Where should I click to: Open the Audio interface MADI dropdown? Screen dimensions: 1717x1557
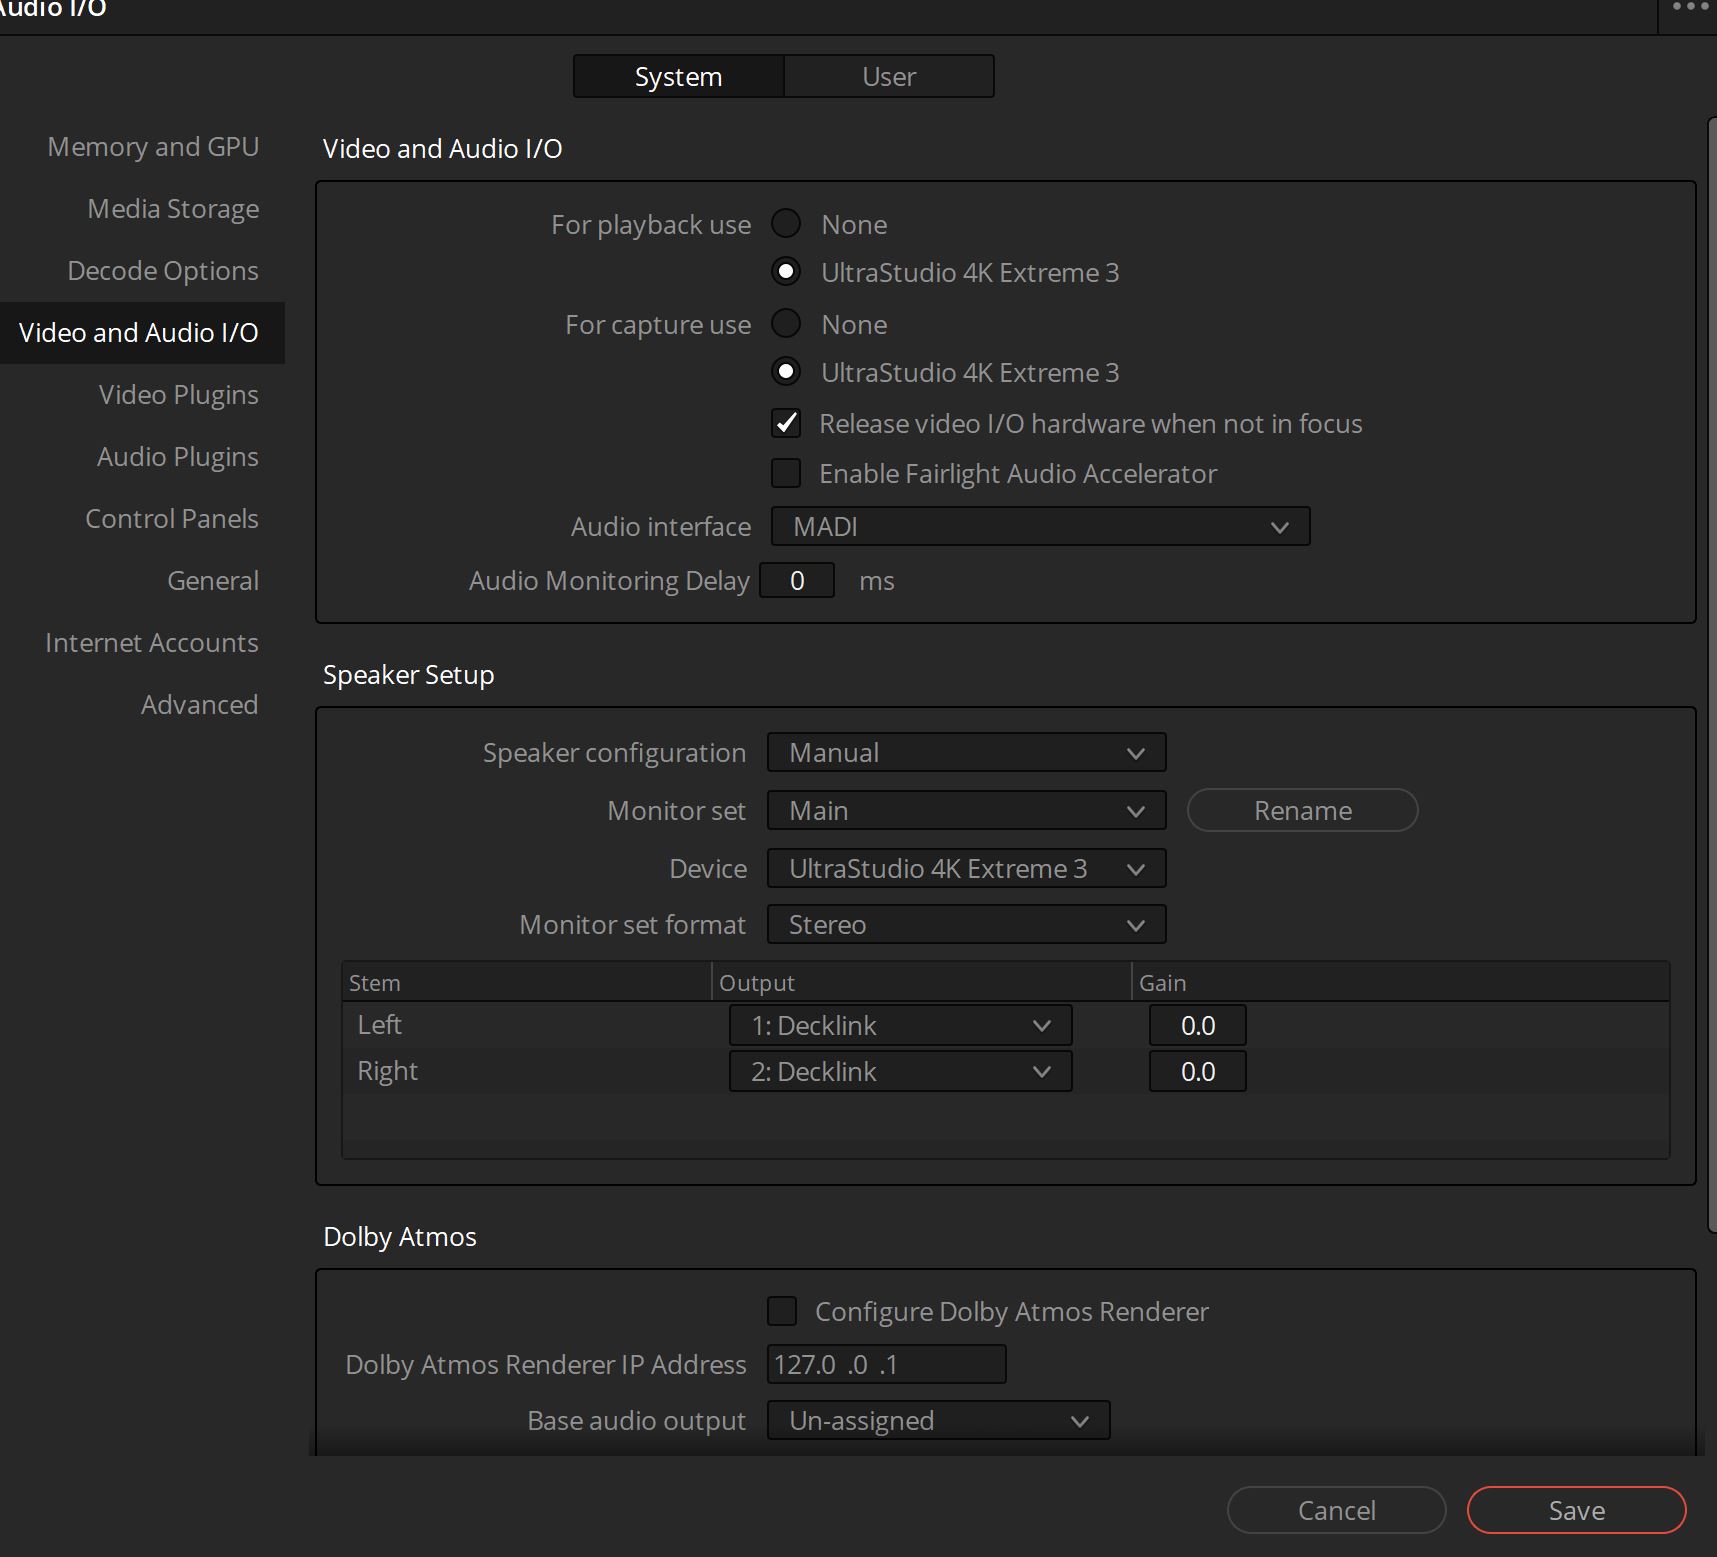pos(1040,526)
